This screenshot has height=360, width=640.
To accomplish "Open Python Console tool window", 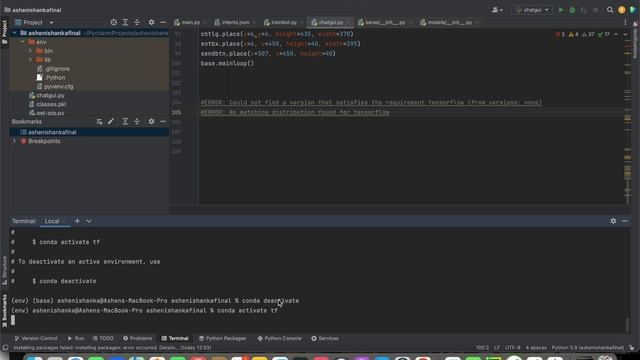I will click(x=280, y=338).
